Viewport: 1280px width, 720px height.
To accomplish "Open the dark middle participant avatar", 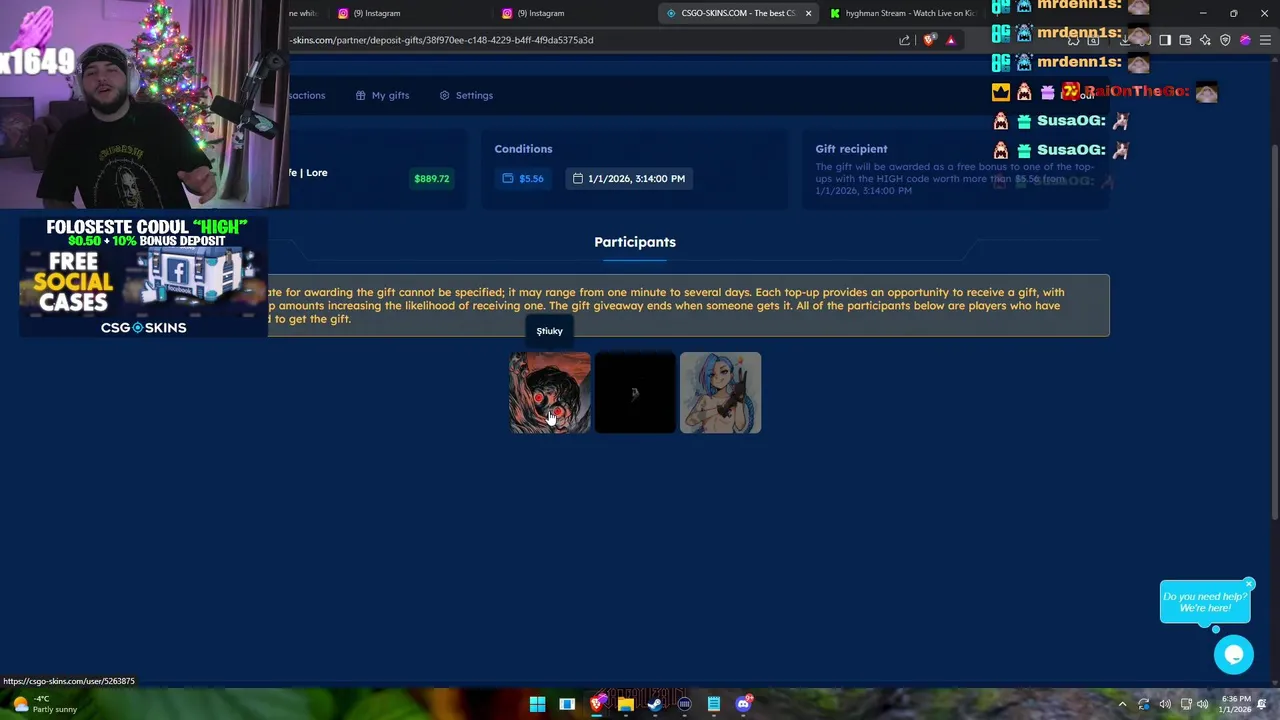I will tap(635, 393).
